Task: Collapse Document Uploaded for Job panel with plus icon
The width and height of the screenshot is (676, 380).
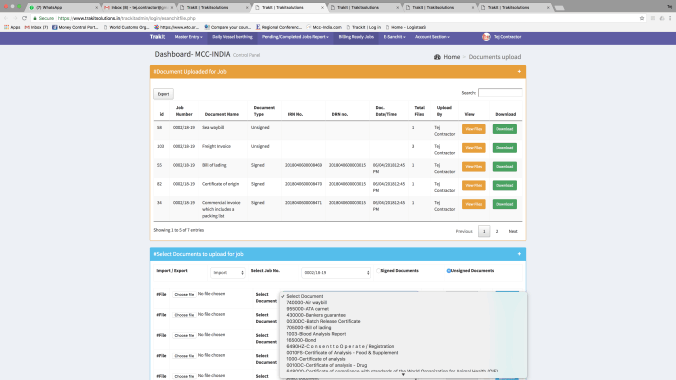Action: pyautogui.click(x=519, y=72)
